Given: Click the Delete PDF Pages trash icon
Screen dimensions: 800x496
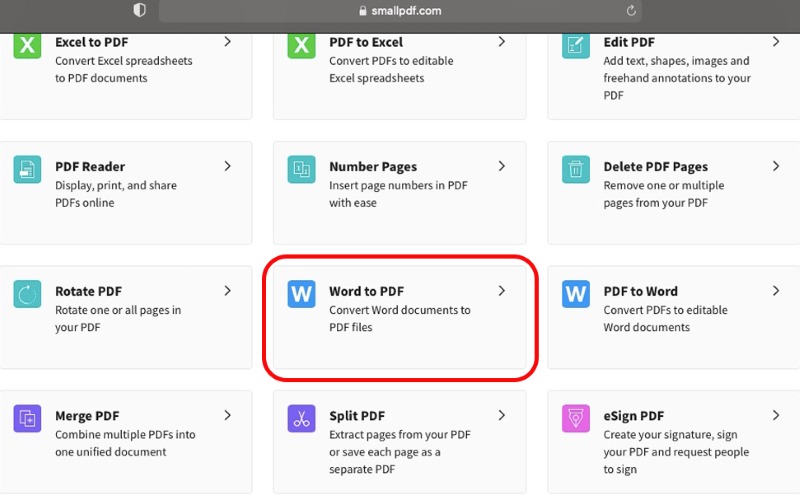Looking at the screenshot, I should tap(575, 169).
